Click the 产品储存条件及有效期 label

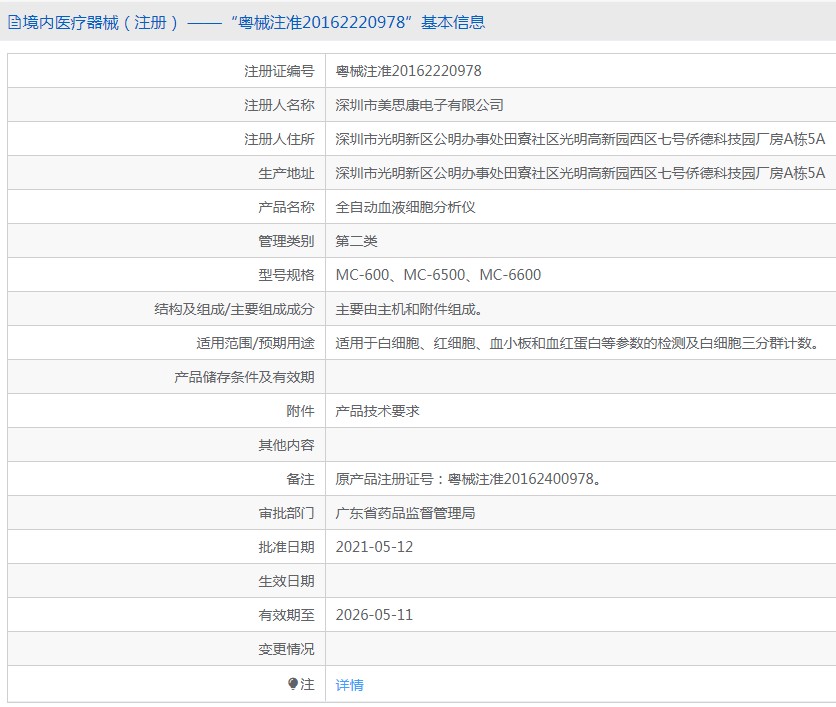(x=244, y=377)
